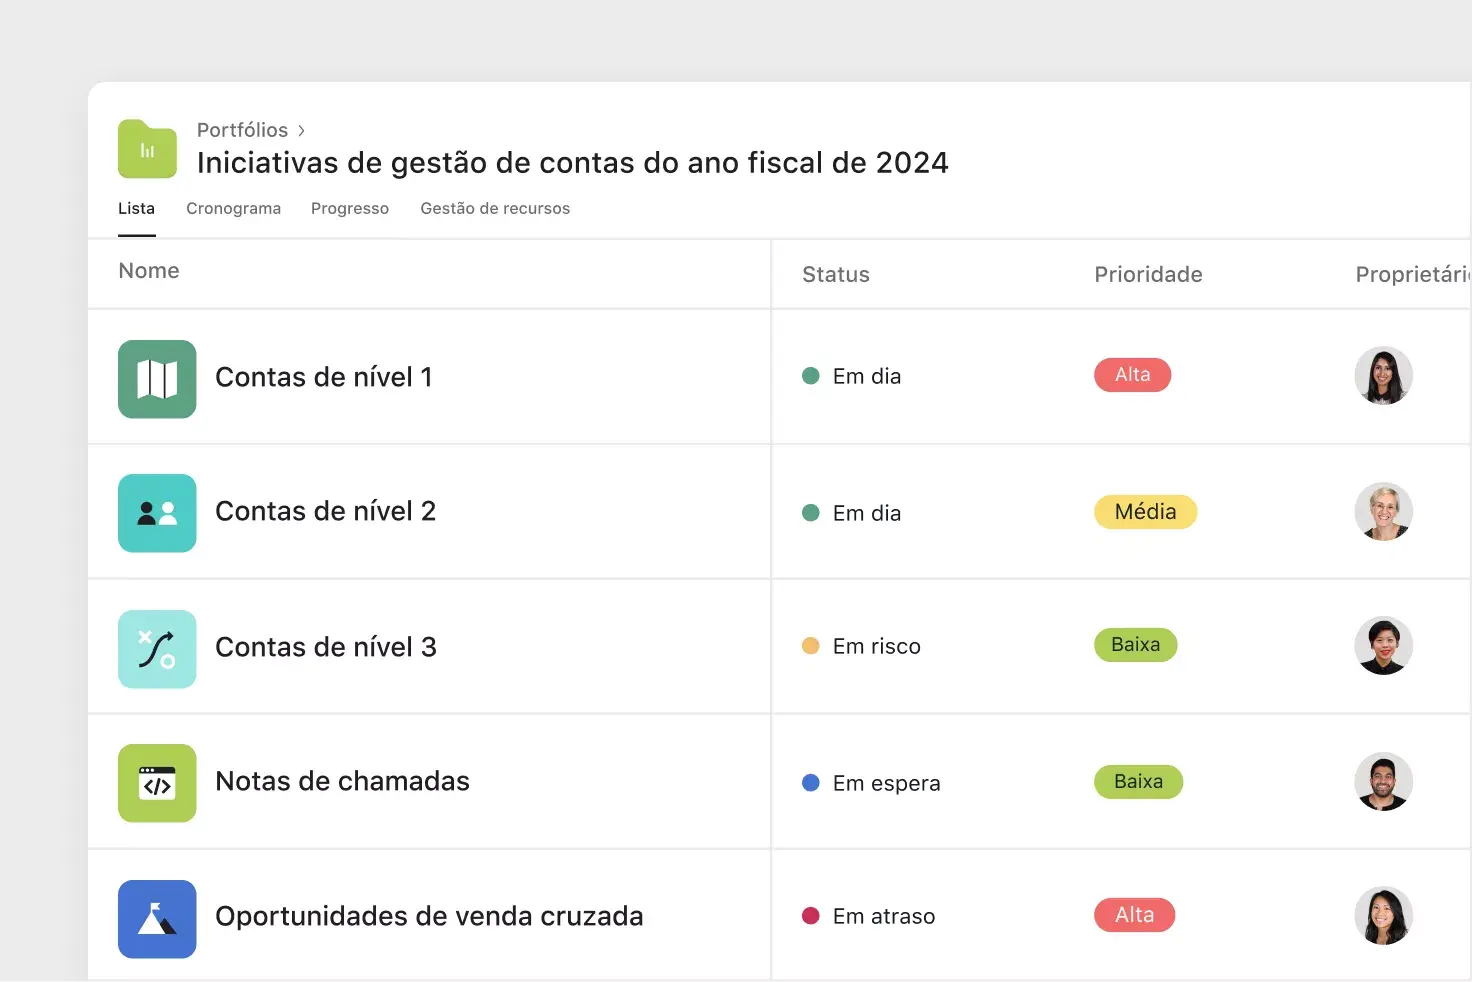
Task: Click the yellow 'Média' priority pill
Action: (1145, 511)
